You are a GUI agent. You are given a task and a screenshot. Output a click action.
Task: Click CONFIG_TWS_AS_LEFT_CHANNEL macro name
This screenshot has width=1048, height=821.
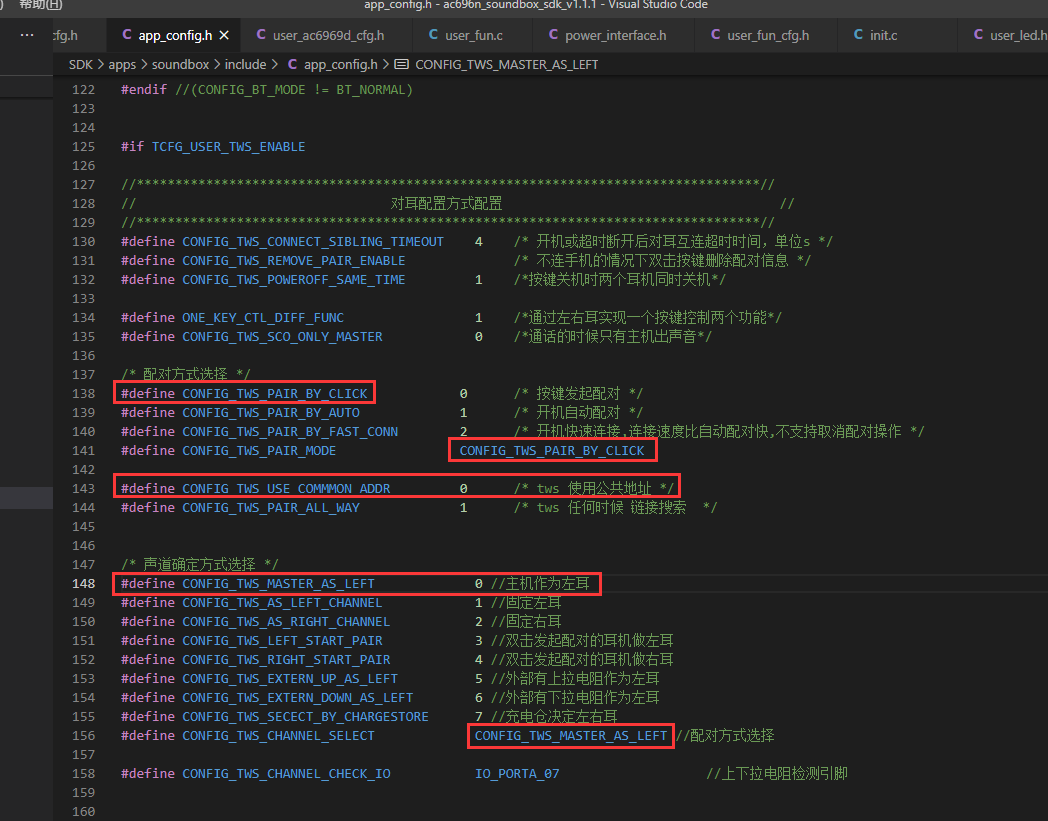(283, 603)
